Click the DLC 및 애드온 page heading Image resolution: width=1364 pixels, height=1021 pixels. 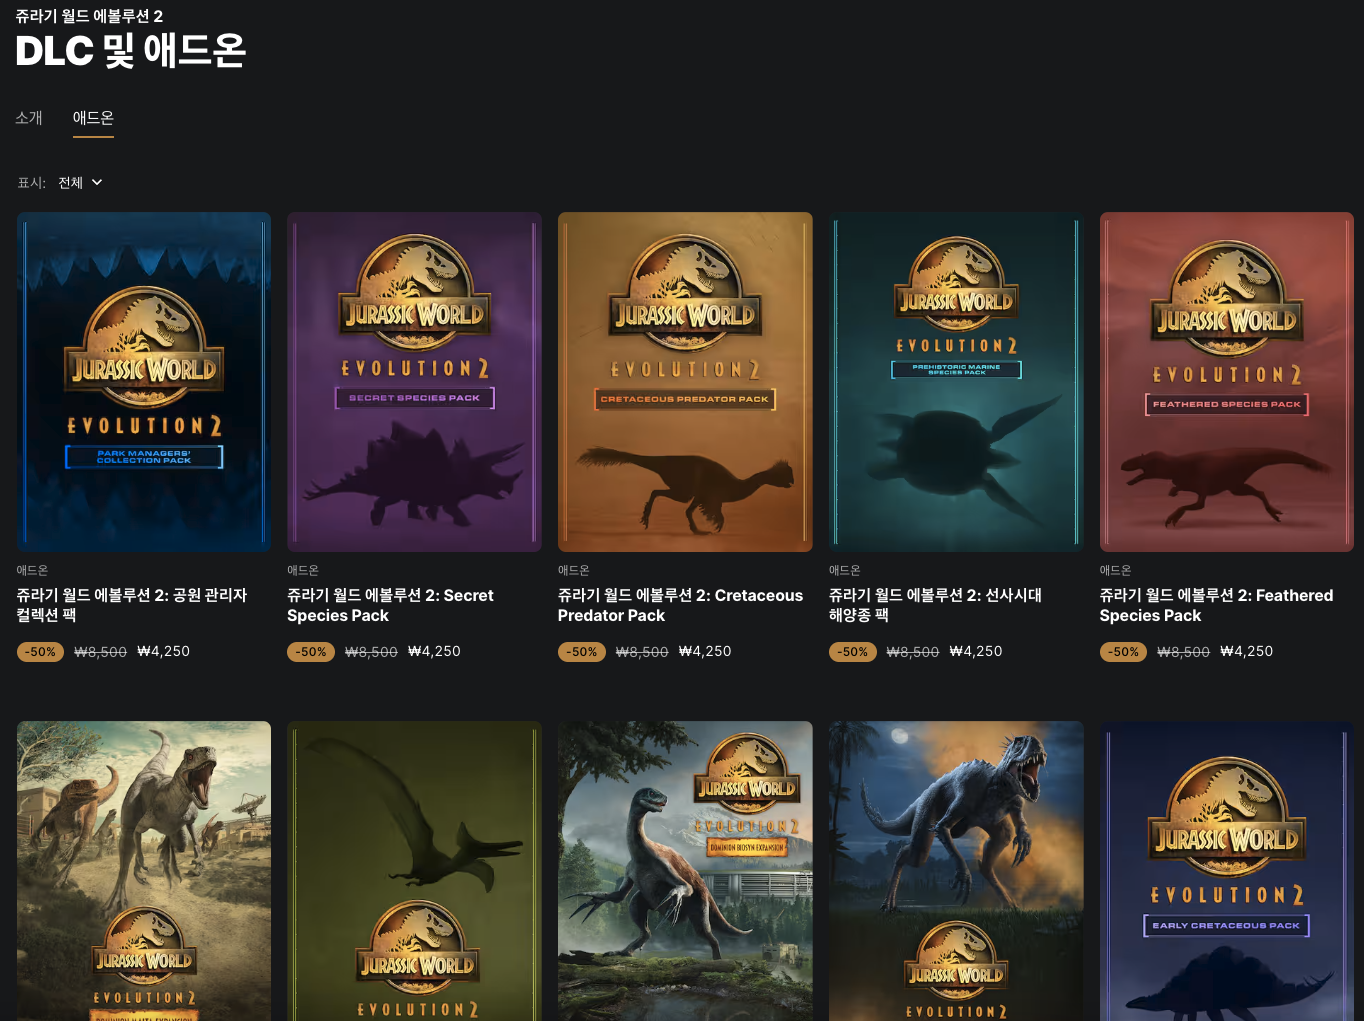click(x=131, y=50)
